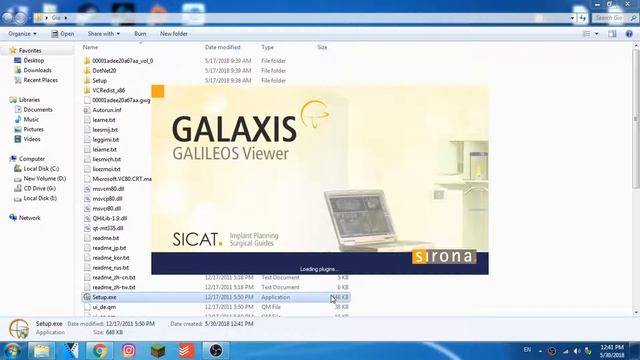This screenshot has width=640, height=360.
Task: Select the 00001adee20a67aa_vol_0 folder
Action: point(122,61)
